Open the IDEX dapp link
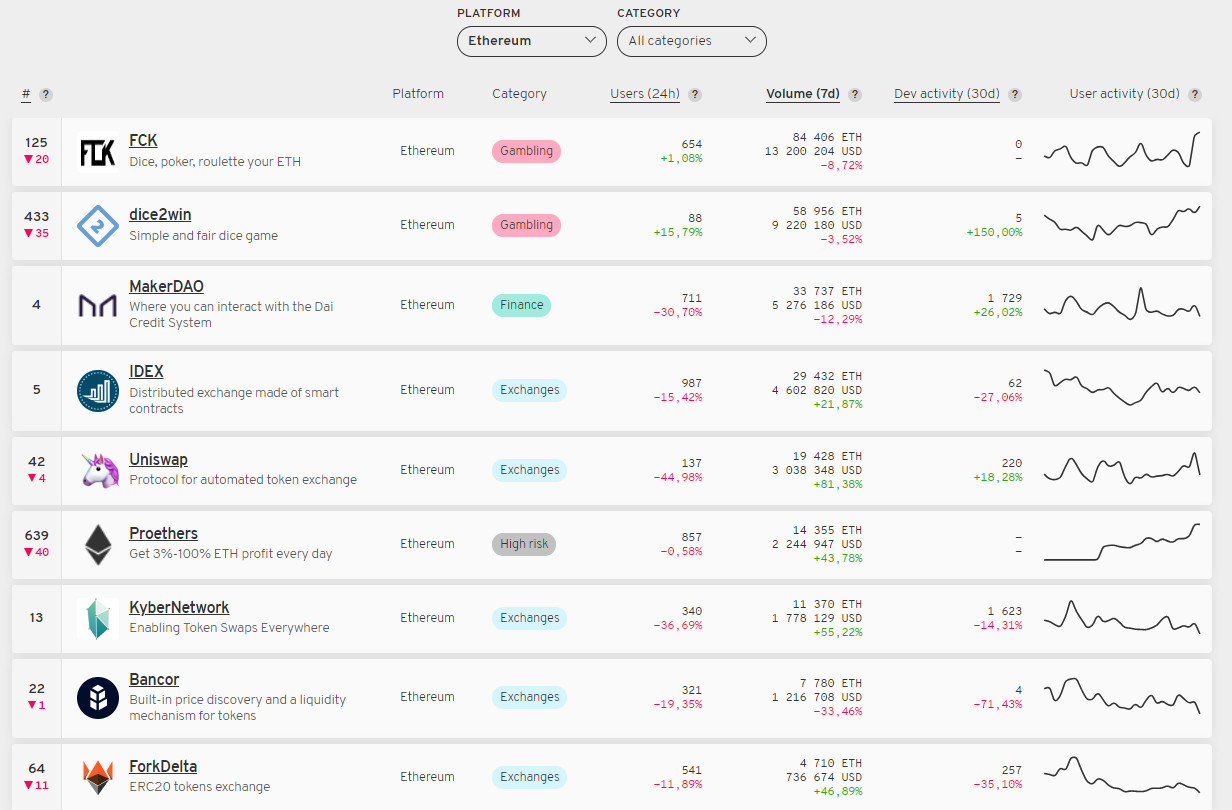 146,372
